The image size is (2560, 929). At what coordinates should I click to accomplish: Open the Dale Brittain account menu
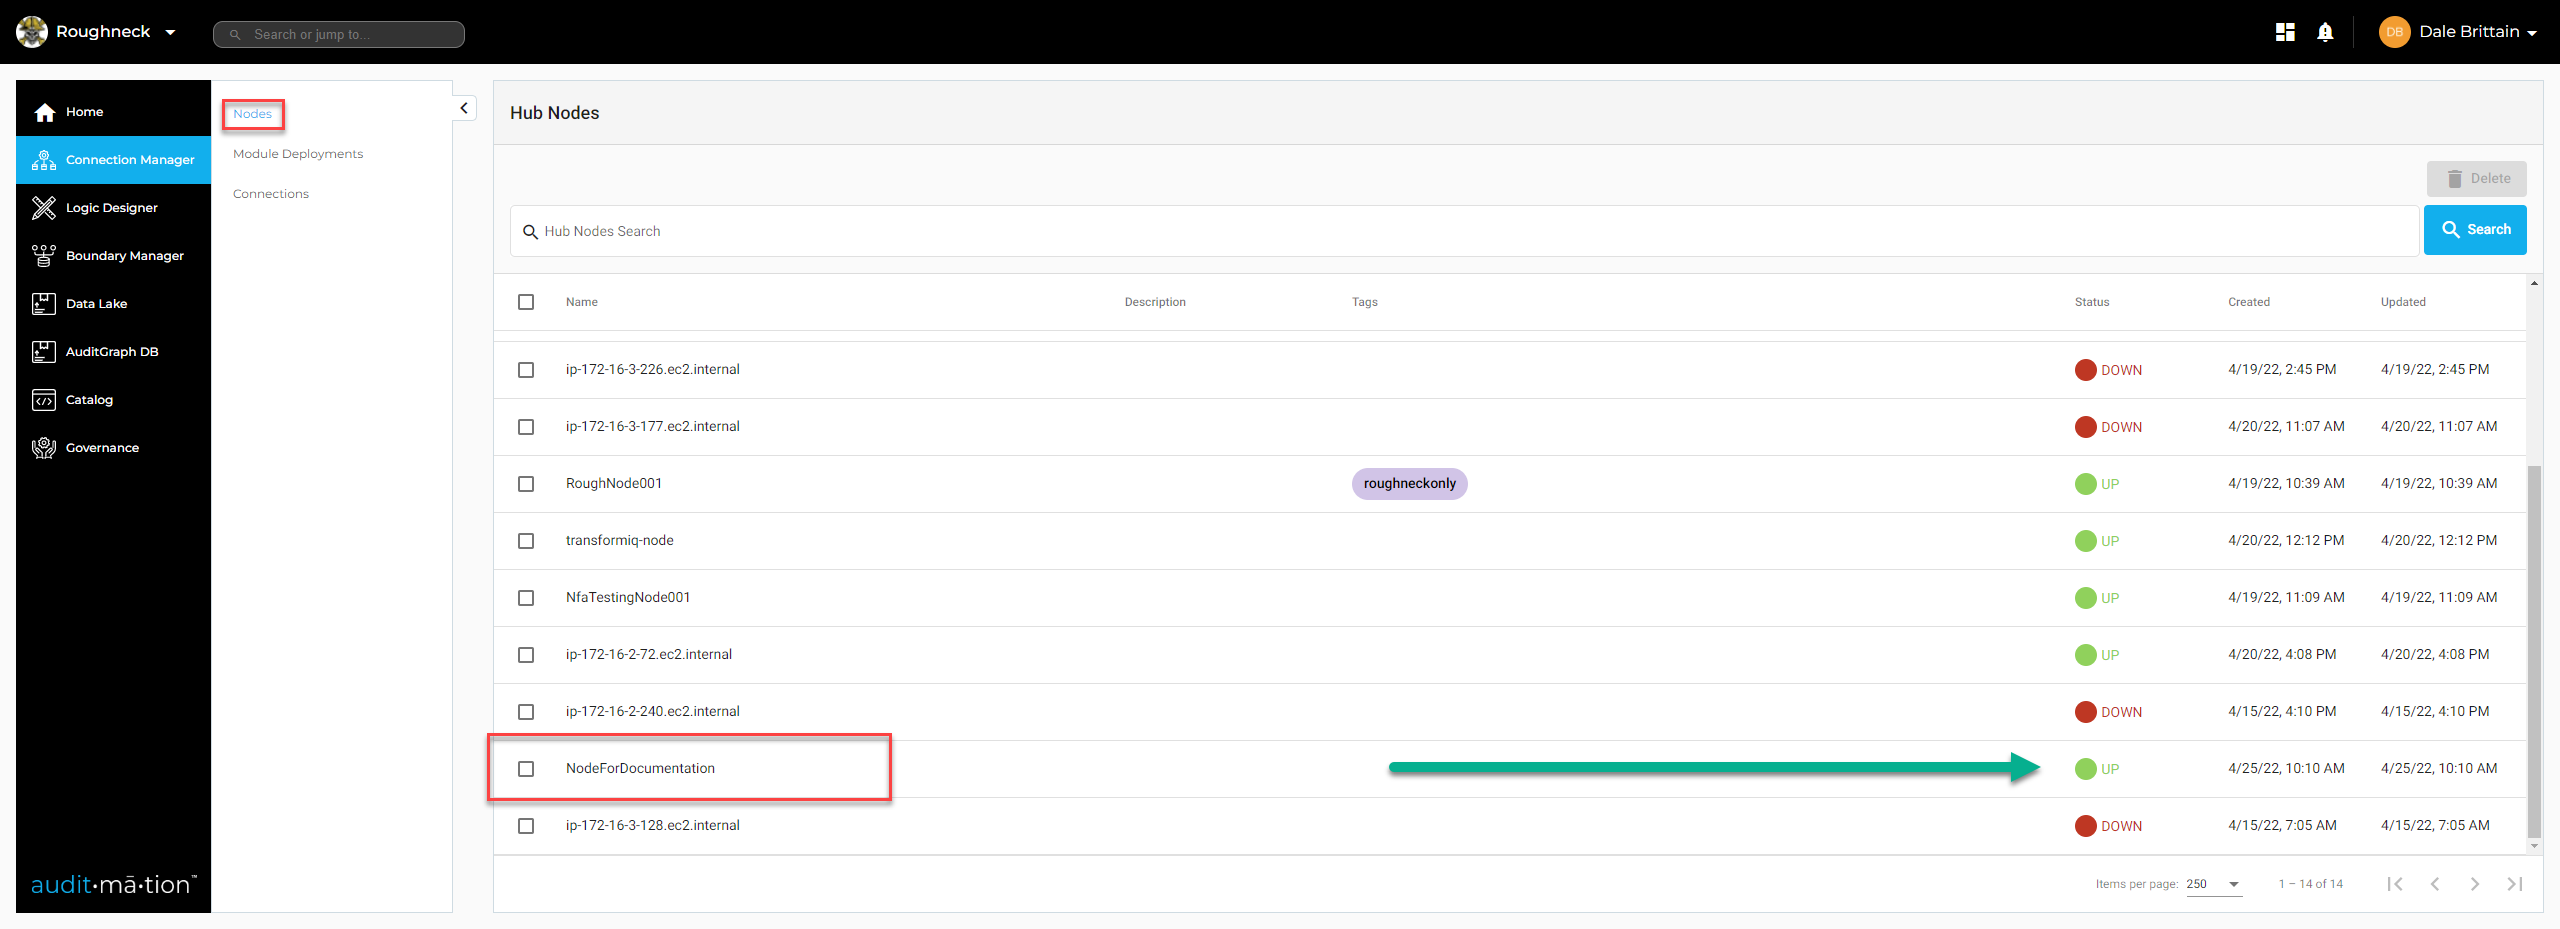point(2470,31)
